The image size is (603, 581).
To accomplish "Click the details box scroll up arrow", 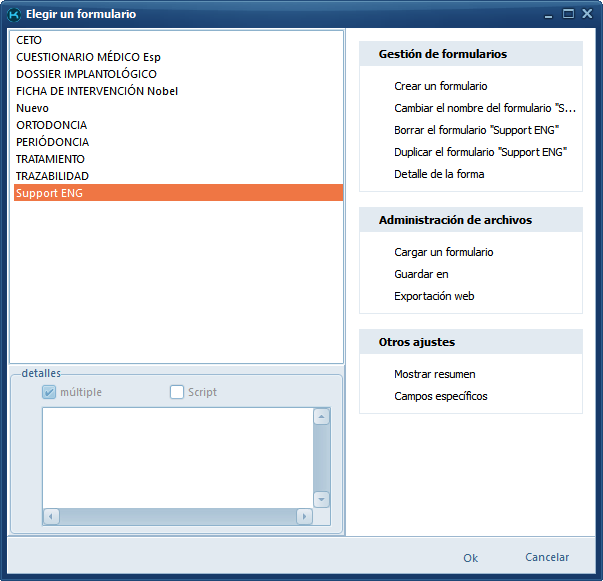I will point(321,416).
